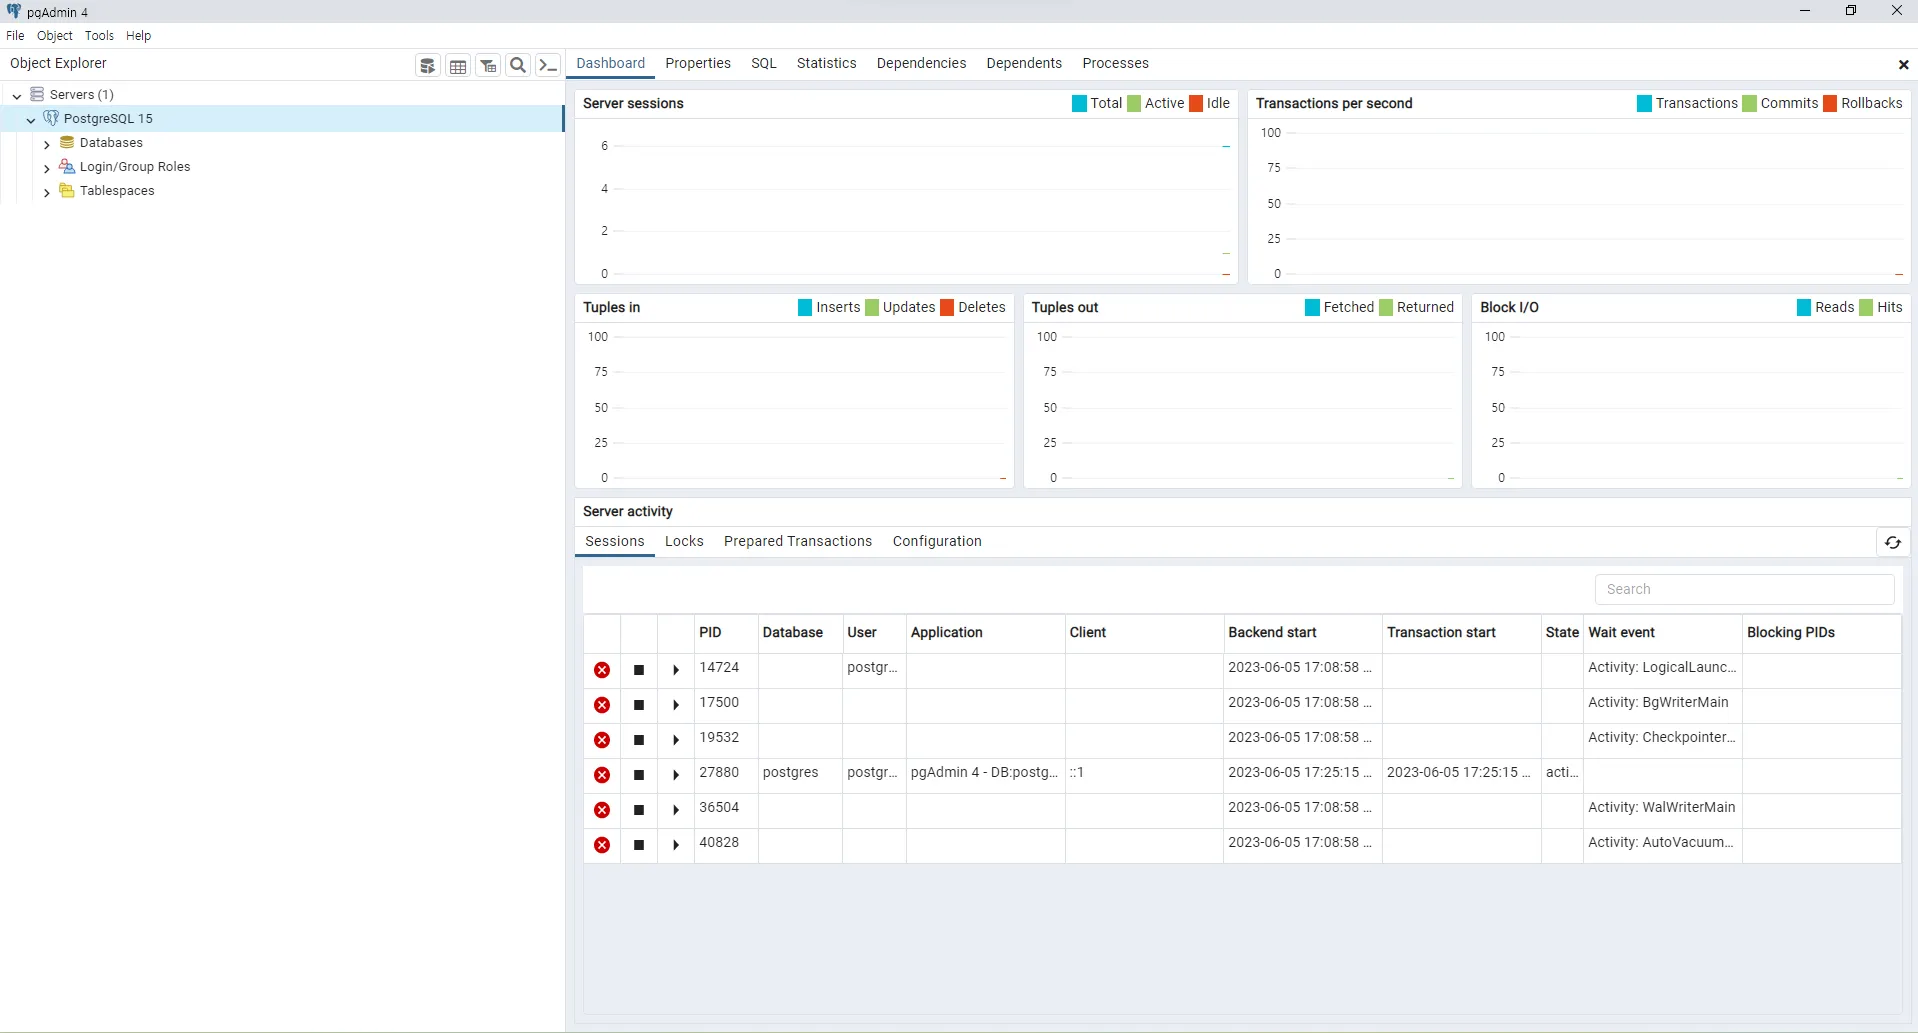The height and width of the screenshot is (1033, 1918).
Task: Collapse the PostgreSQL 15 server node
Action: coord(31,120)
